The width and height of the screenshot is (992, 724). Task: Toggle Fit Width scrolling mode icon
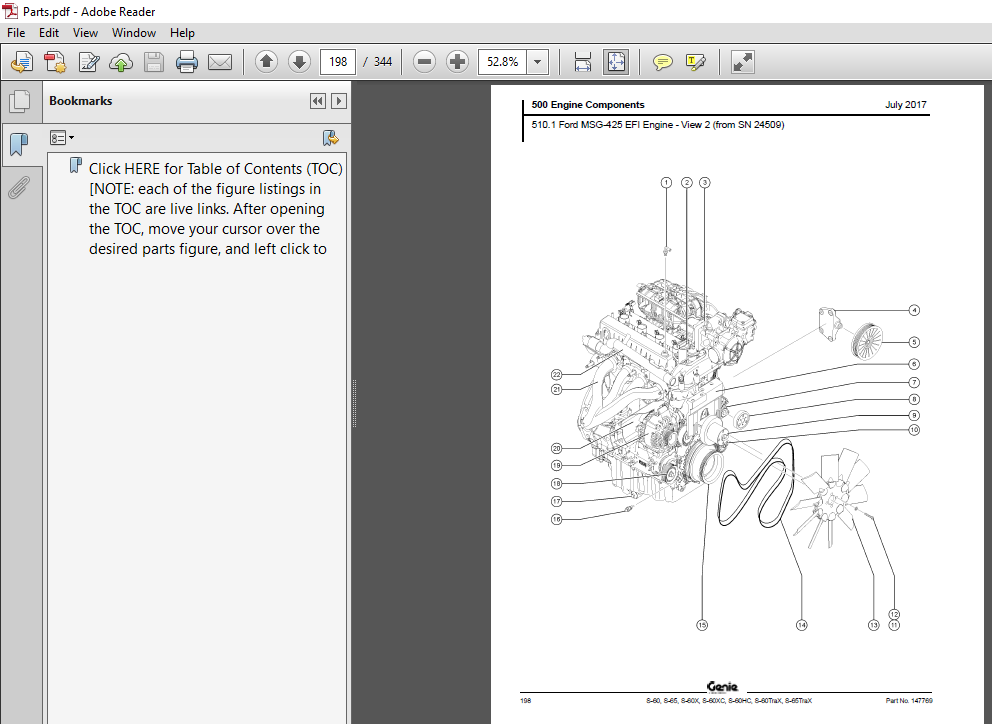(x=583, y=62)
